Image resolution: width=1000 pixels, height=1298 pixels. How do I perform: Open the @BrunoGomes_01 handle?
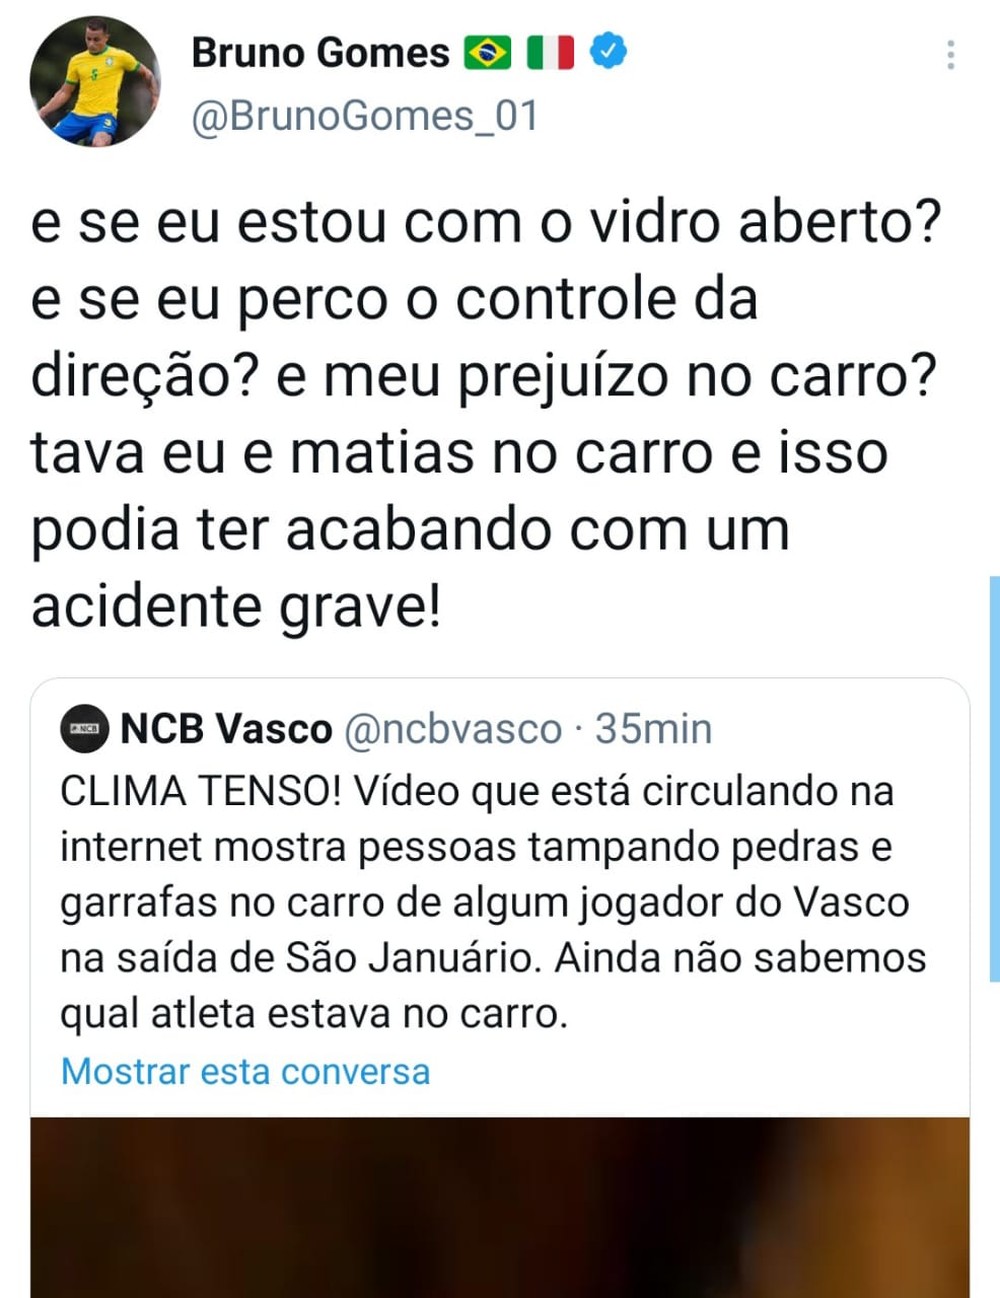pos(364,116)
